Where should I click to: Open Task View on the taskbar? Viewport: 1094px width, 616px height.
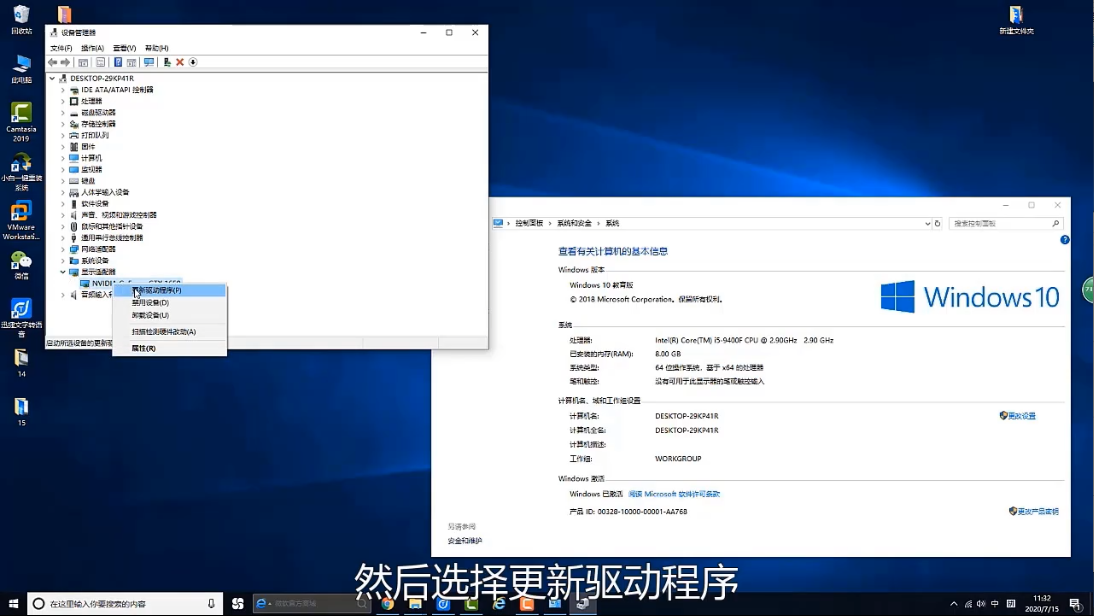(238, 604)
